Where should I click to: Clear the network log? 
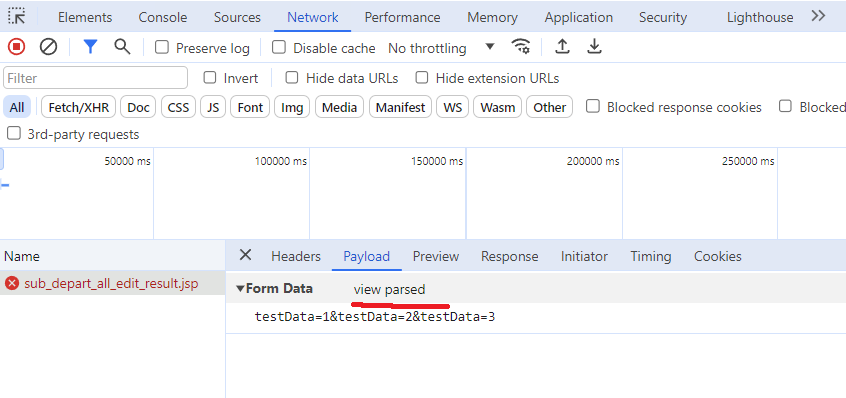(x=49, y=47)
